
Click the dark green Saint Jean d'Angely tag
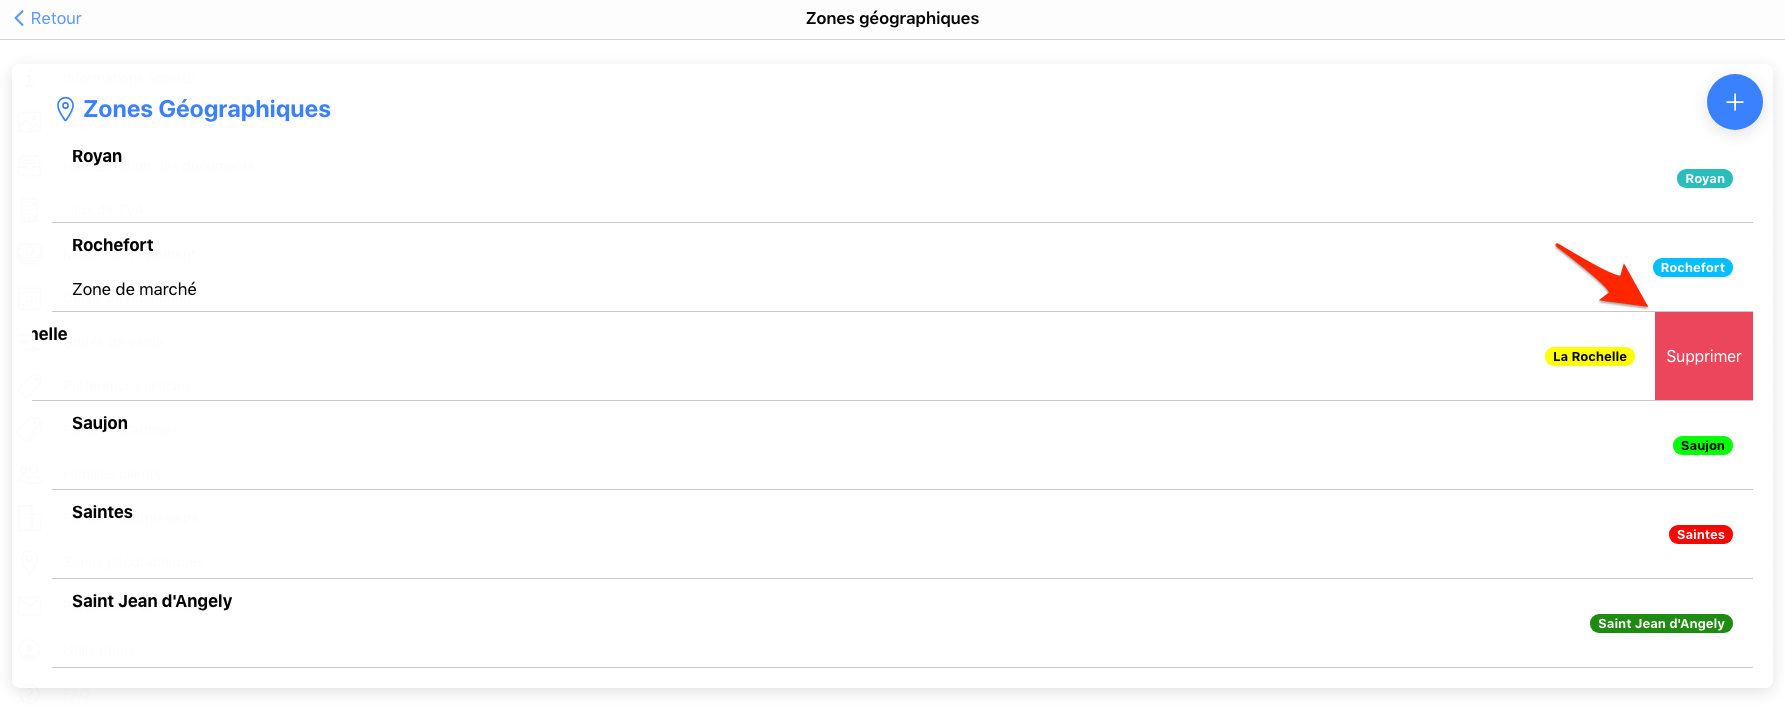coord(1660,624)
